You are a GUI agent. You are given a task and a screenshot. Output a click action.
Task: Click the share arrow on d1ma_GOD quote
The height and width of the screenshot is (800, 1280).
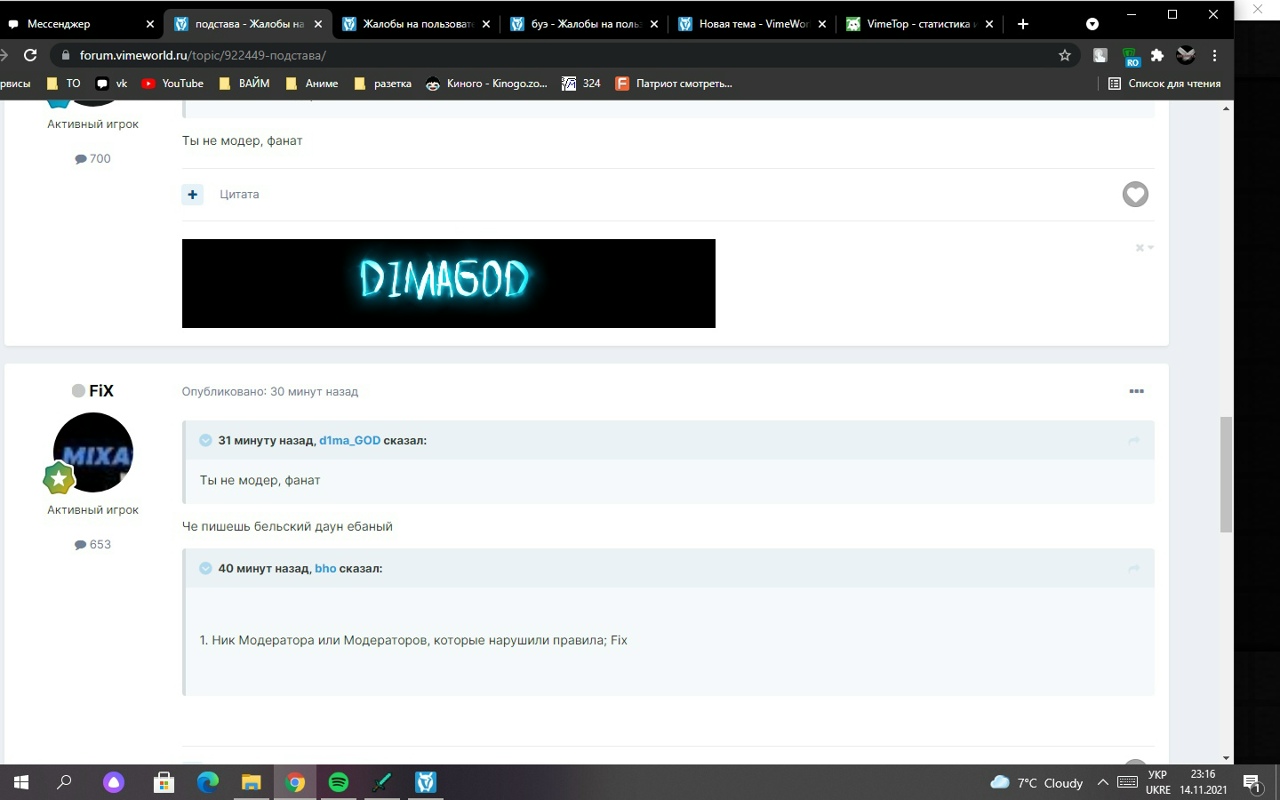1134,440
